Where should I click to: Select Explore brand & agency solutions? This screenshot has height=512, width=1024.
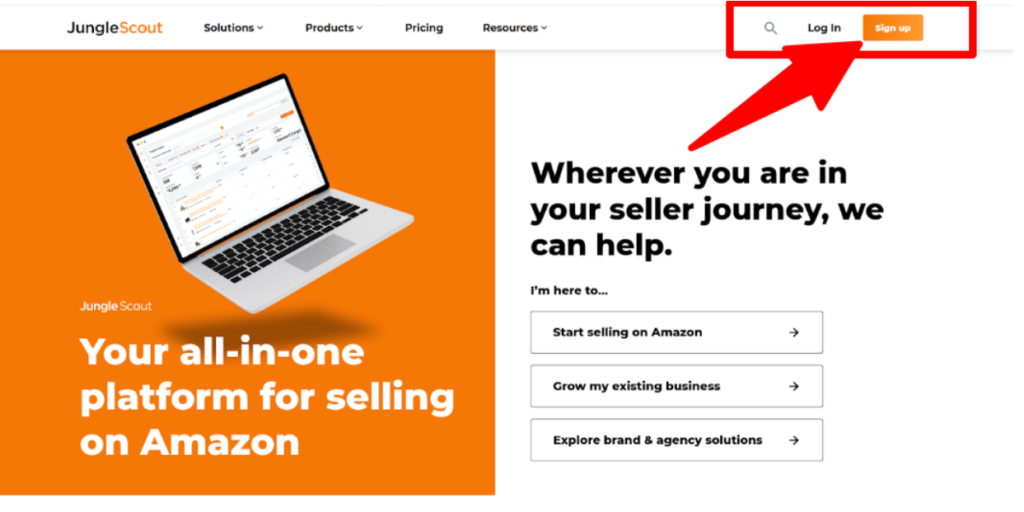tap(677, 440)
